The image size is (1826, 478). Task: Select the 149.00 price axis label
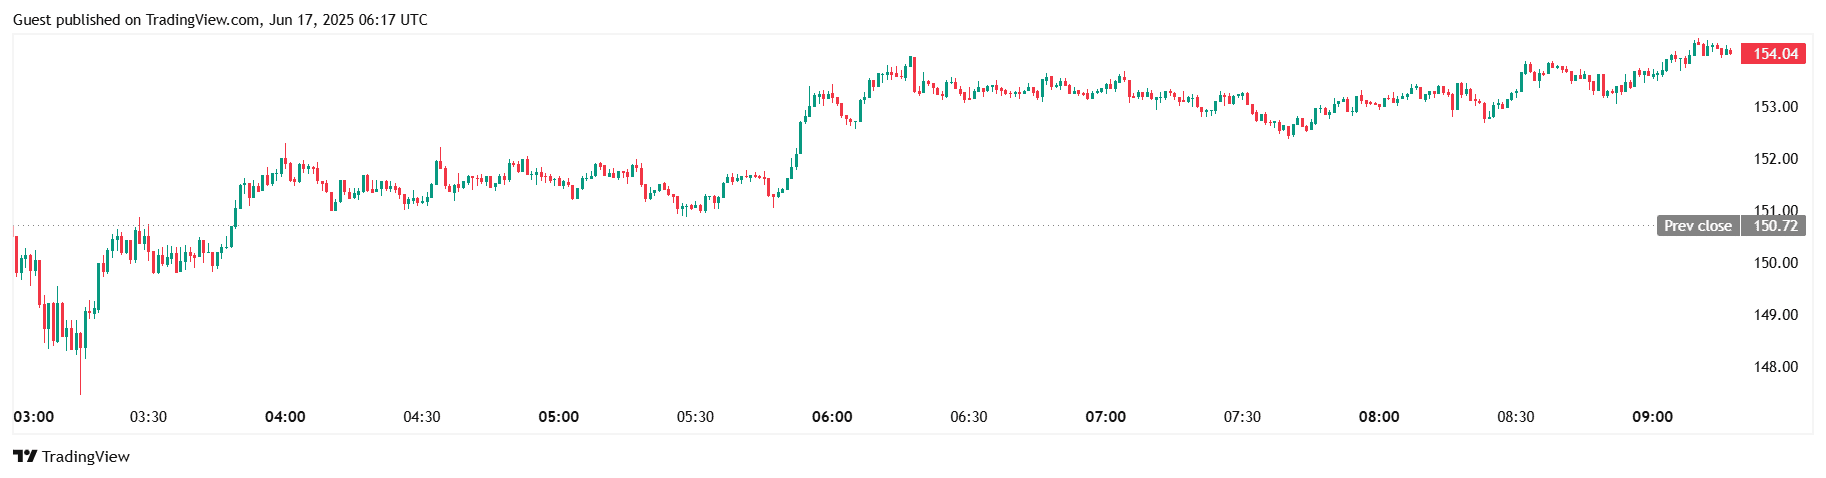click(1776, 315)
